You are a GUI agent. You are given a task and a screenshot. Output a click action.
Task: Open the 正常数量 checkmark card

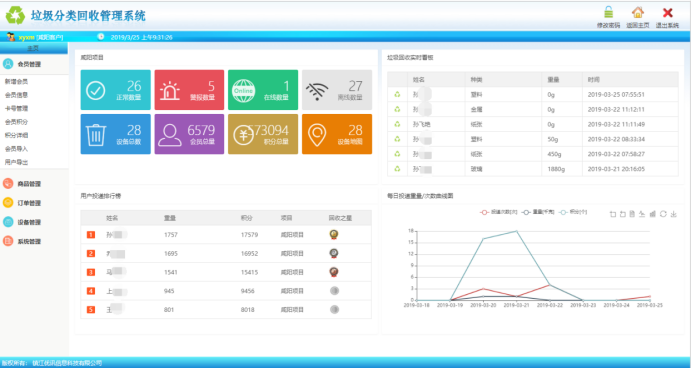[115, 90]
